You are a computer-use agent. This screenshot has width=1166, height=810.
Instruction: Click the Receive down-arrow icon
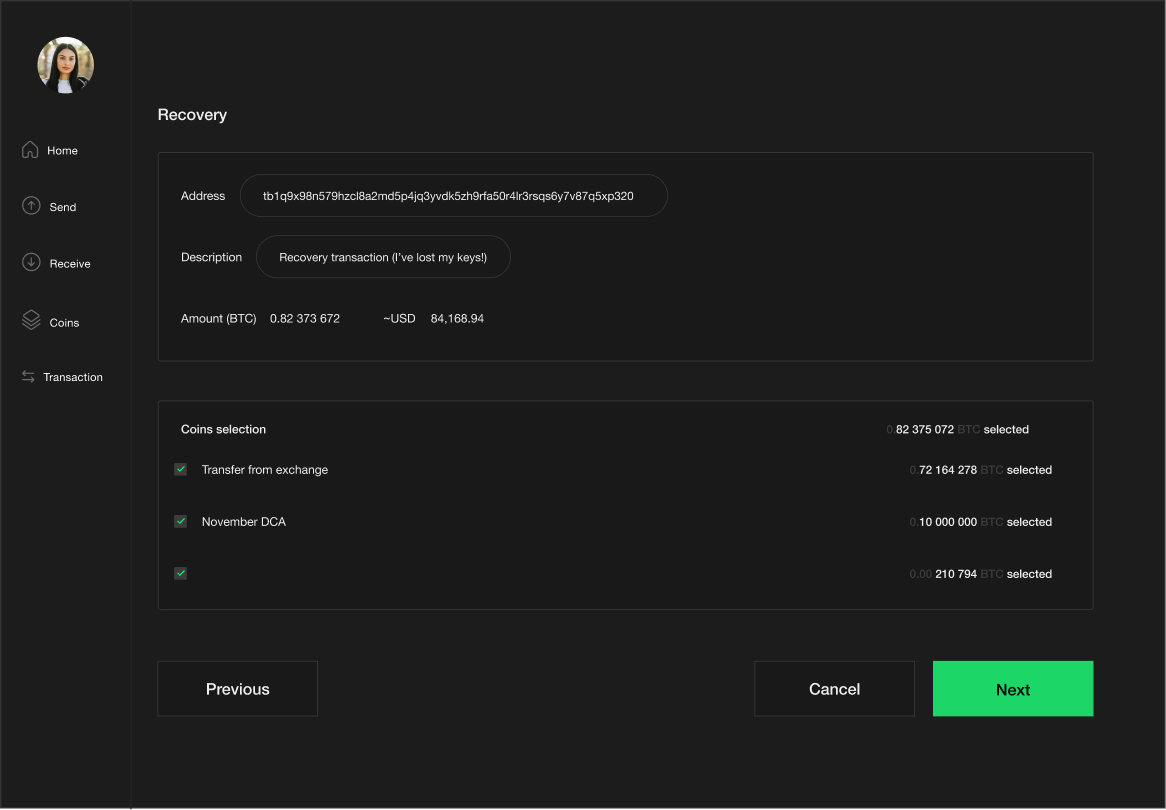(x=31, y=263)
